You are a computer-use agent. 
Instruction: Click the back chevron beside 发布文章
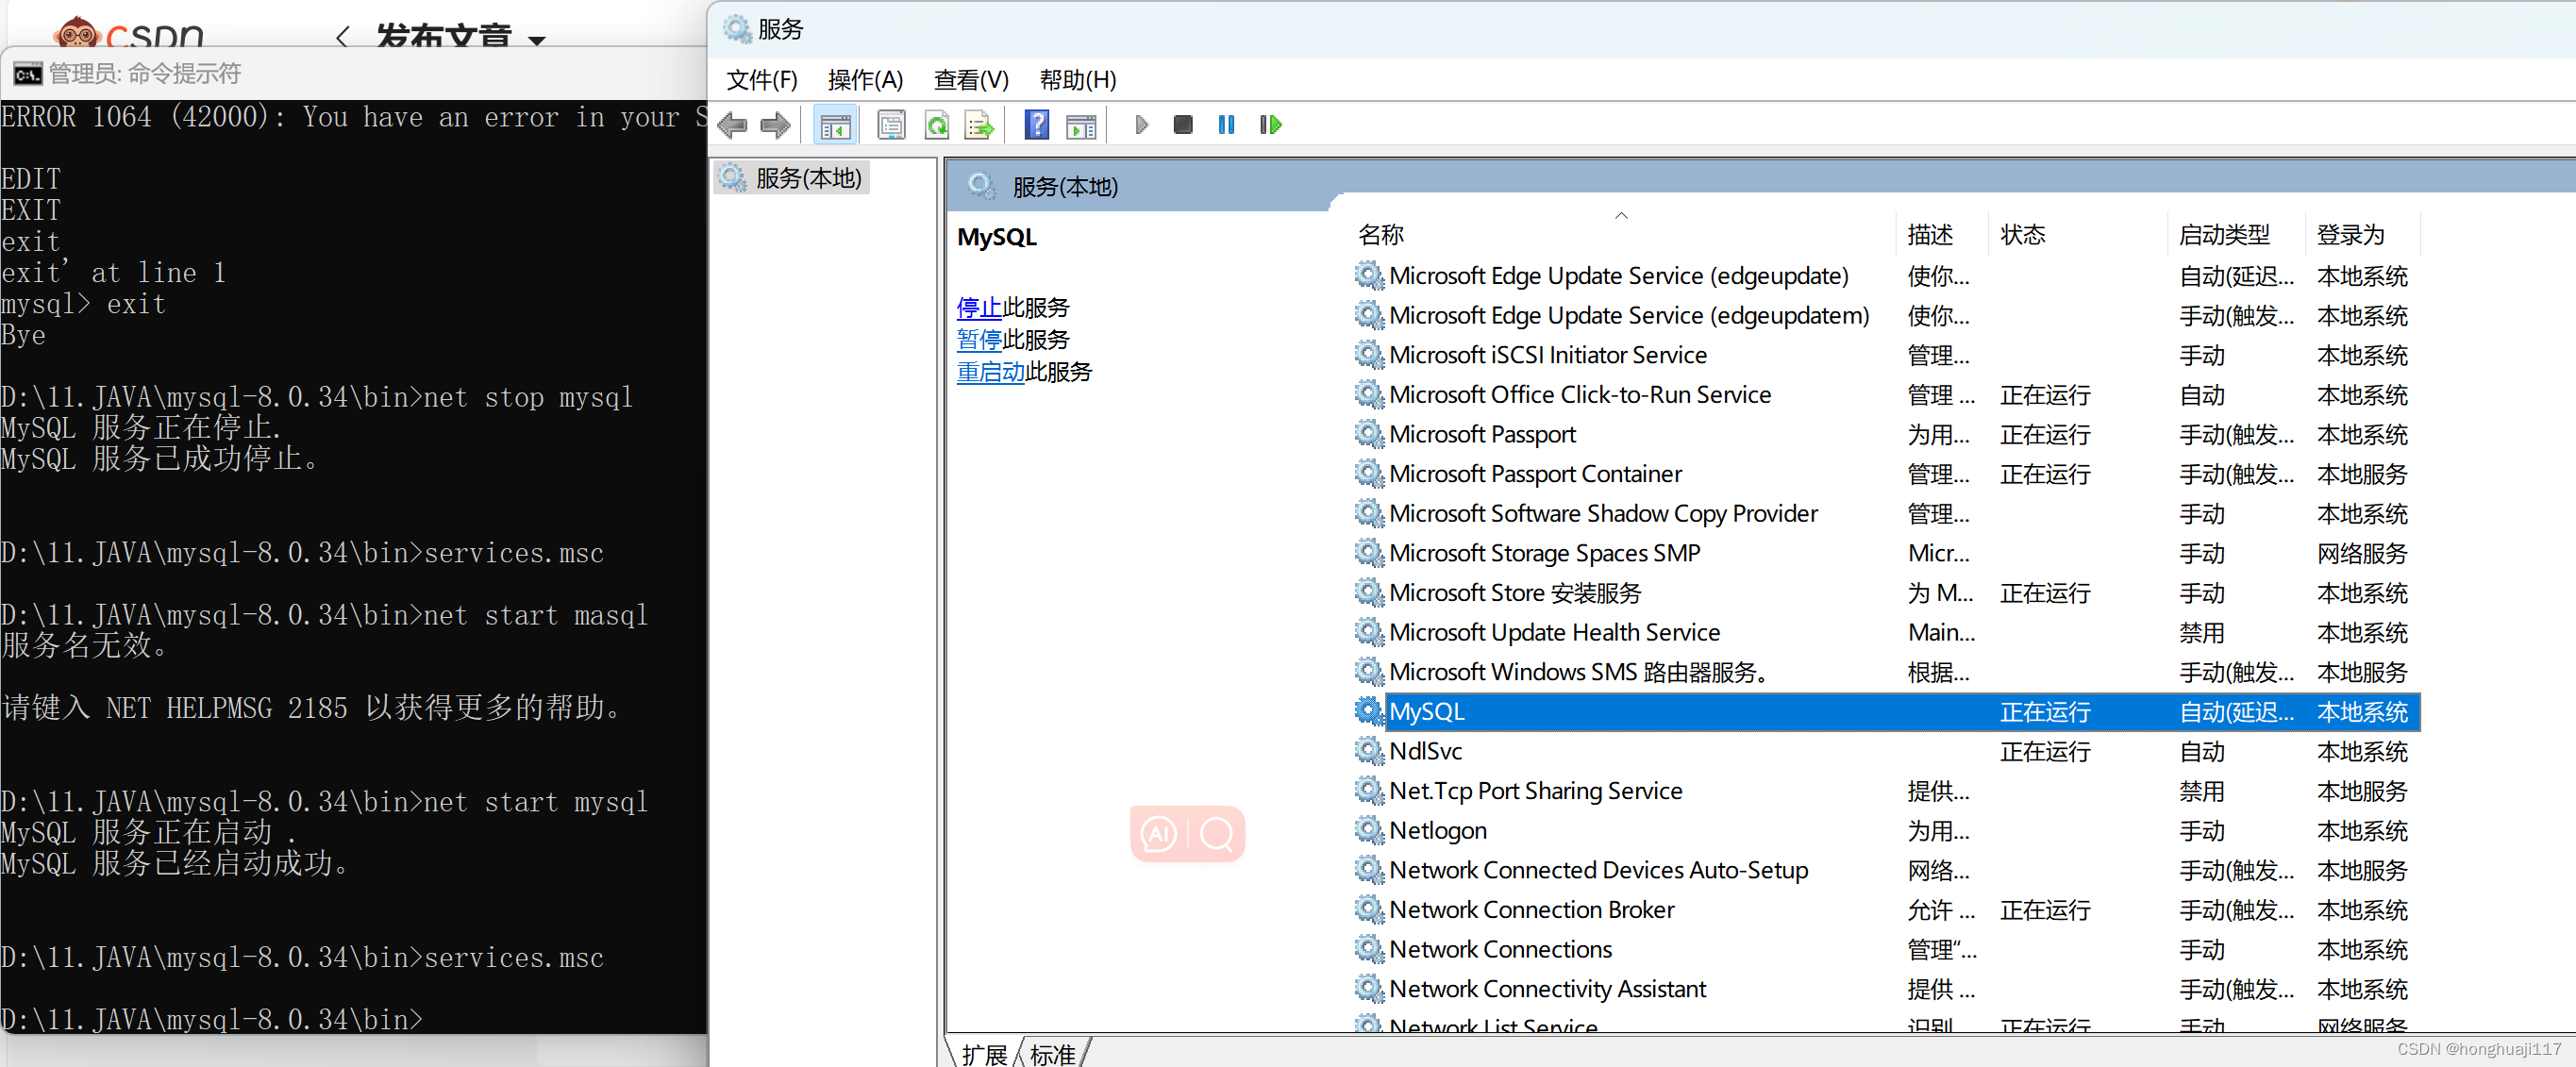point(342,38)
